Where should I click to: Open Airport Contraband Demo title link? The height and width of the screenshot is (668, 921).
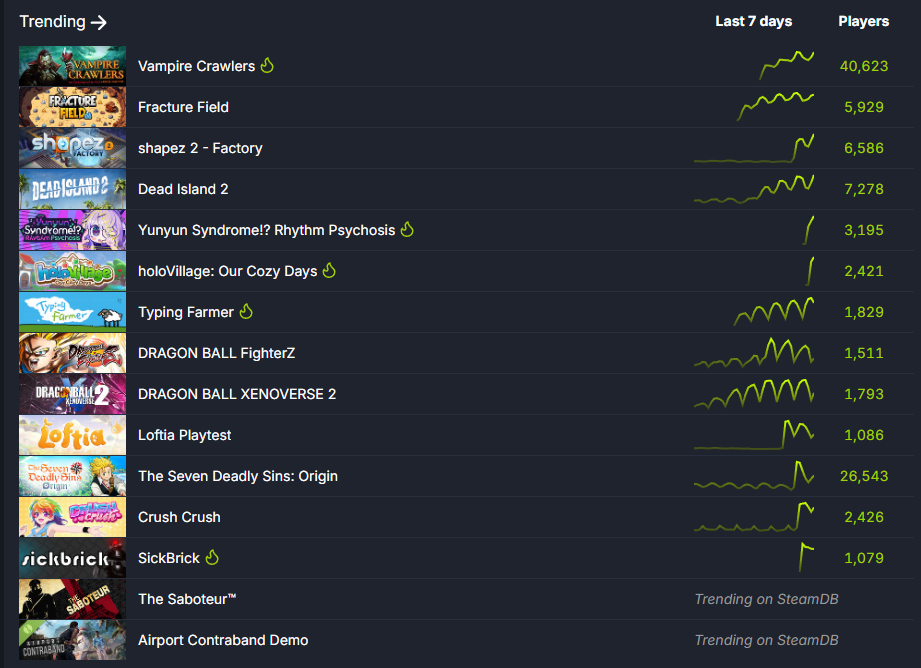click(223, 640)
